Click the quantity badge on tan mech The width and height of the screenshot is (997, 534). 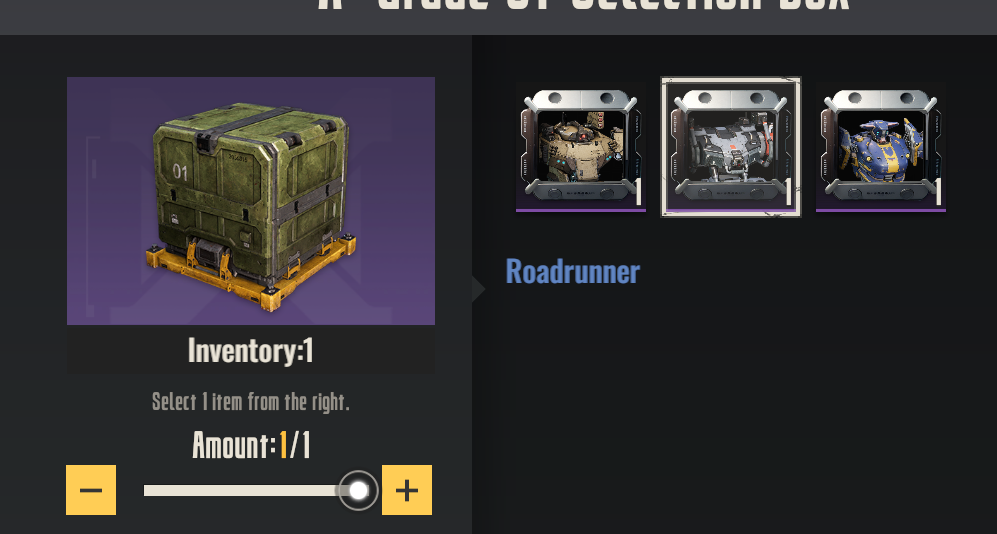[x=638, y=192]
